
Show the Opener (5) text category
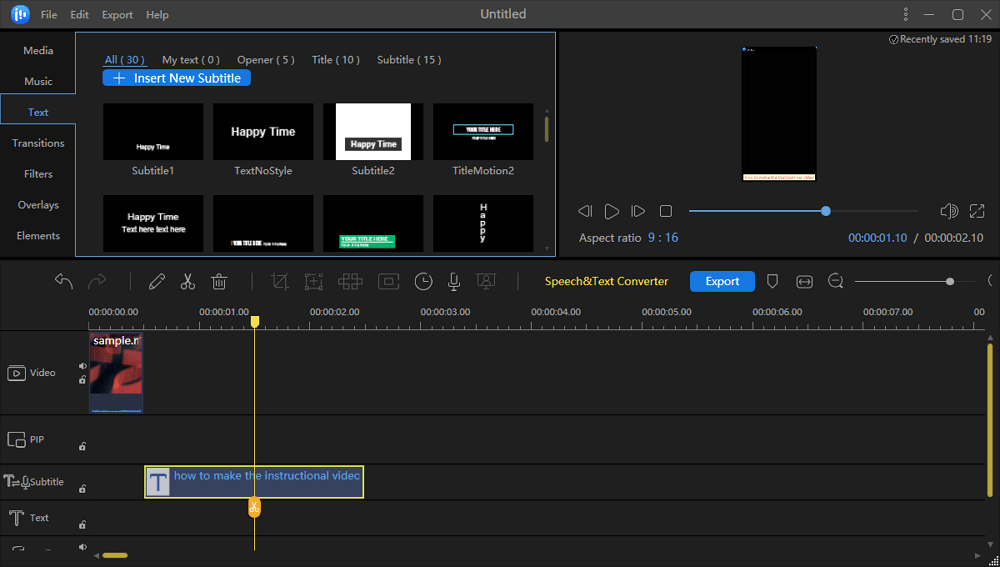pos(265,60)
